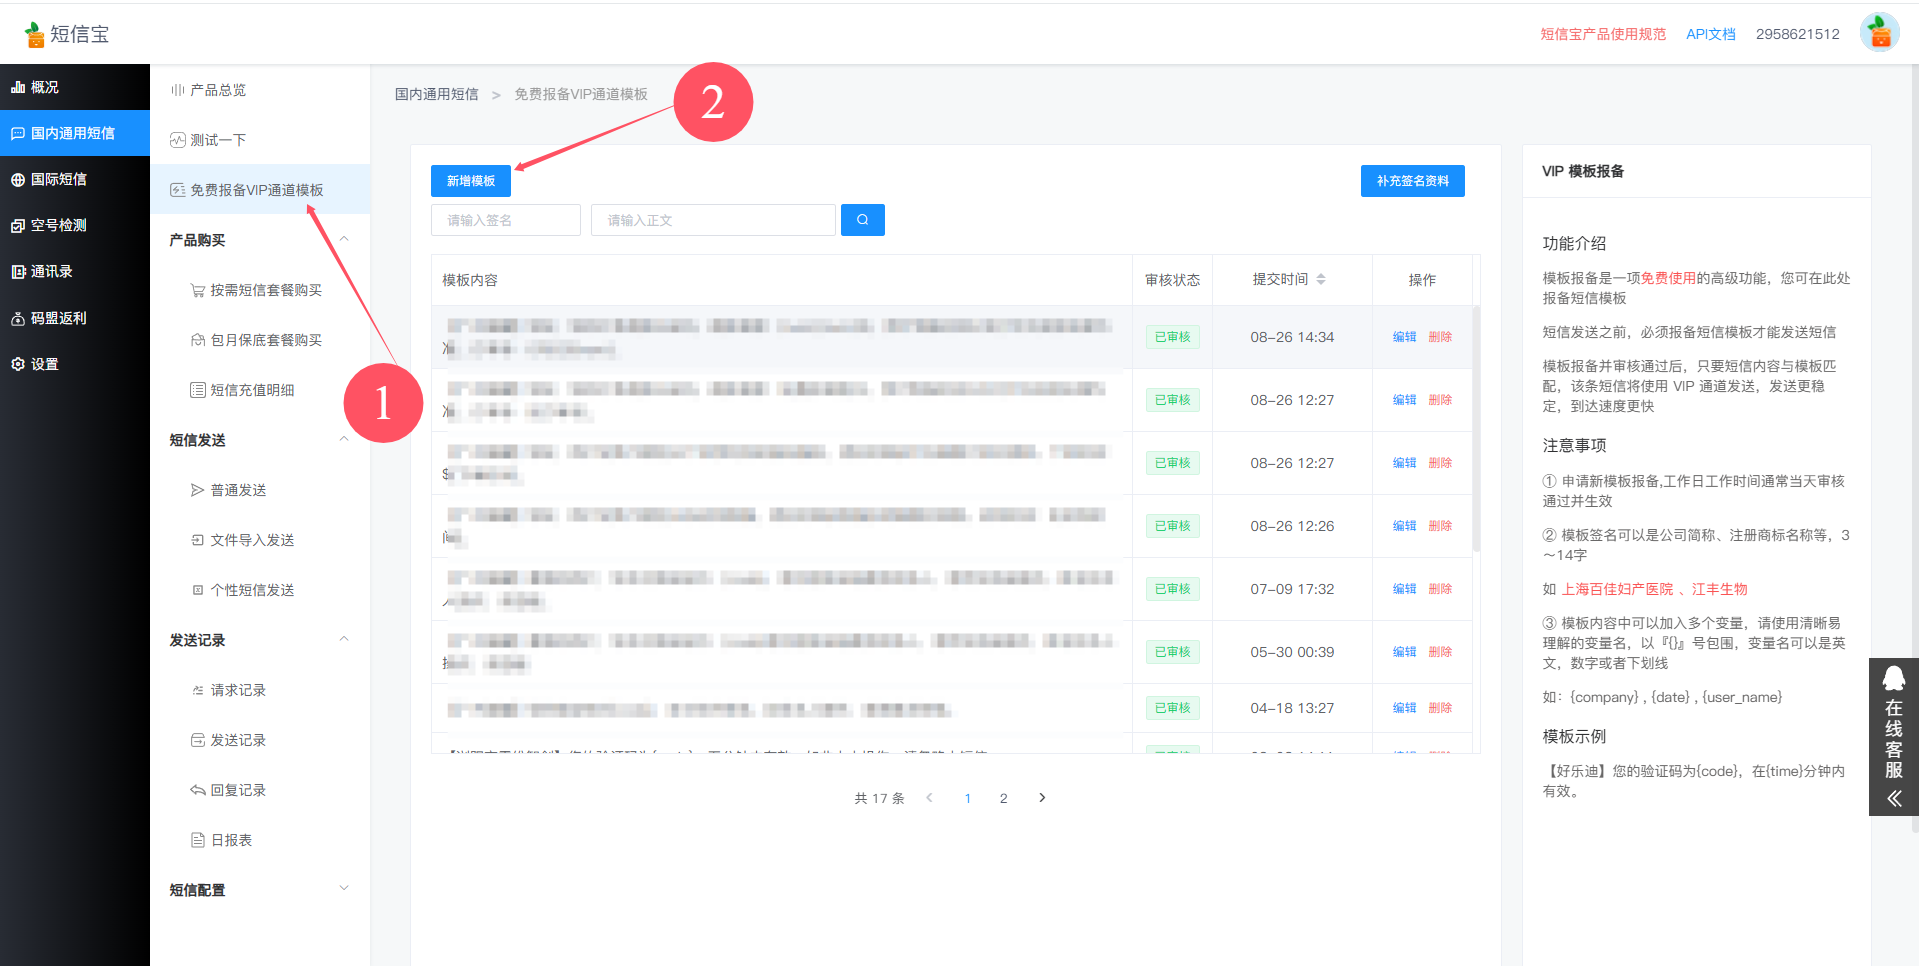Open 空号检测 in the dark sidebar
This screenshot has width=1919, height=966.
pos(75,225)
